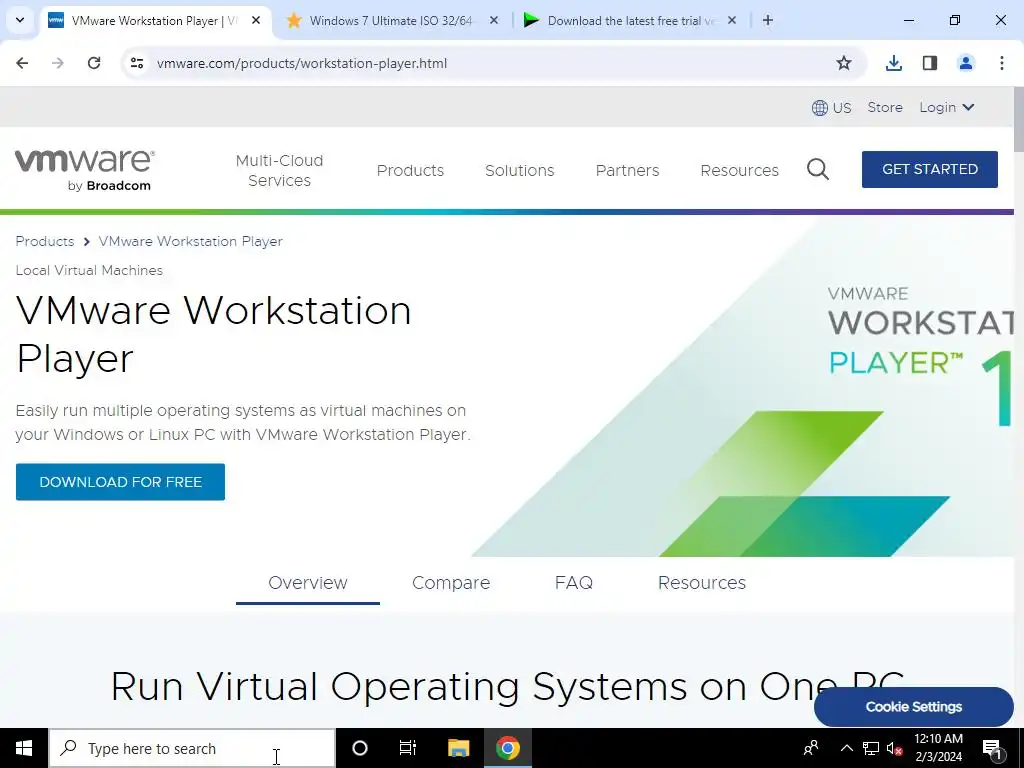The width and height of the screenshot is (1024, 768).
Task: Switch to Download the latest free trial tab
Action: (x=630, y=20)
